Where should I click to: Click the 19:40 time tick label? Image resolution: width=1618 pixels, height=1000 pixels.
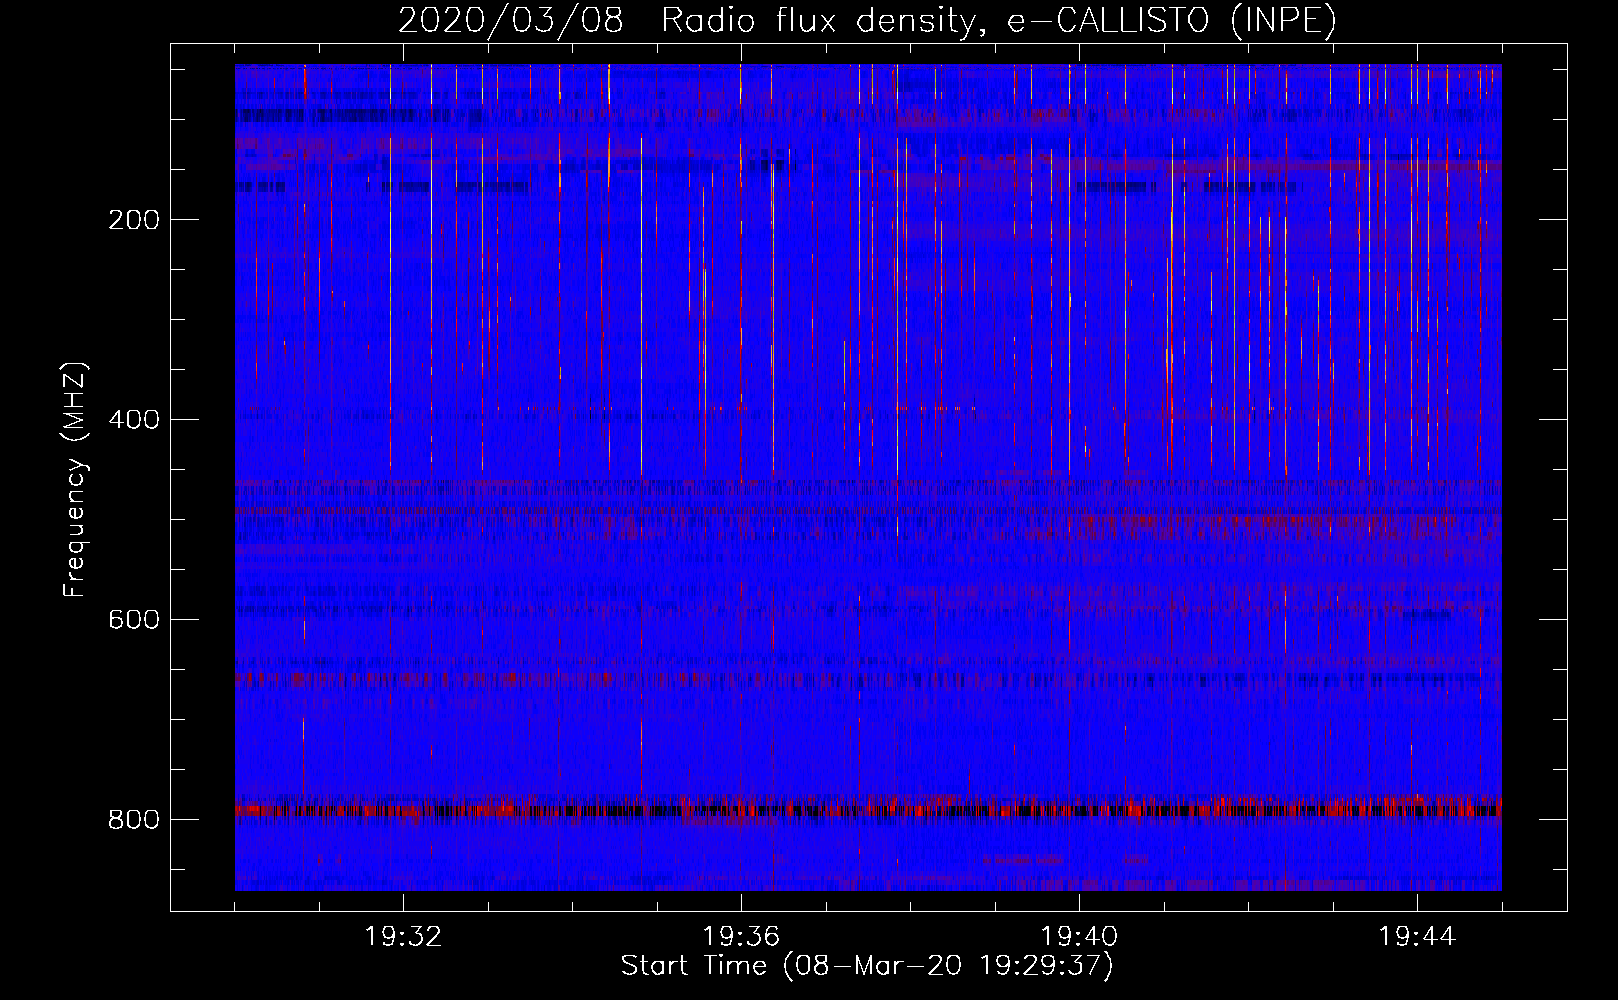1079,937
